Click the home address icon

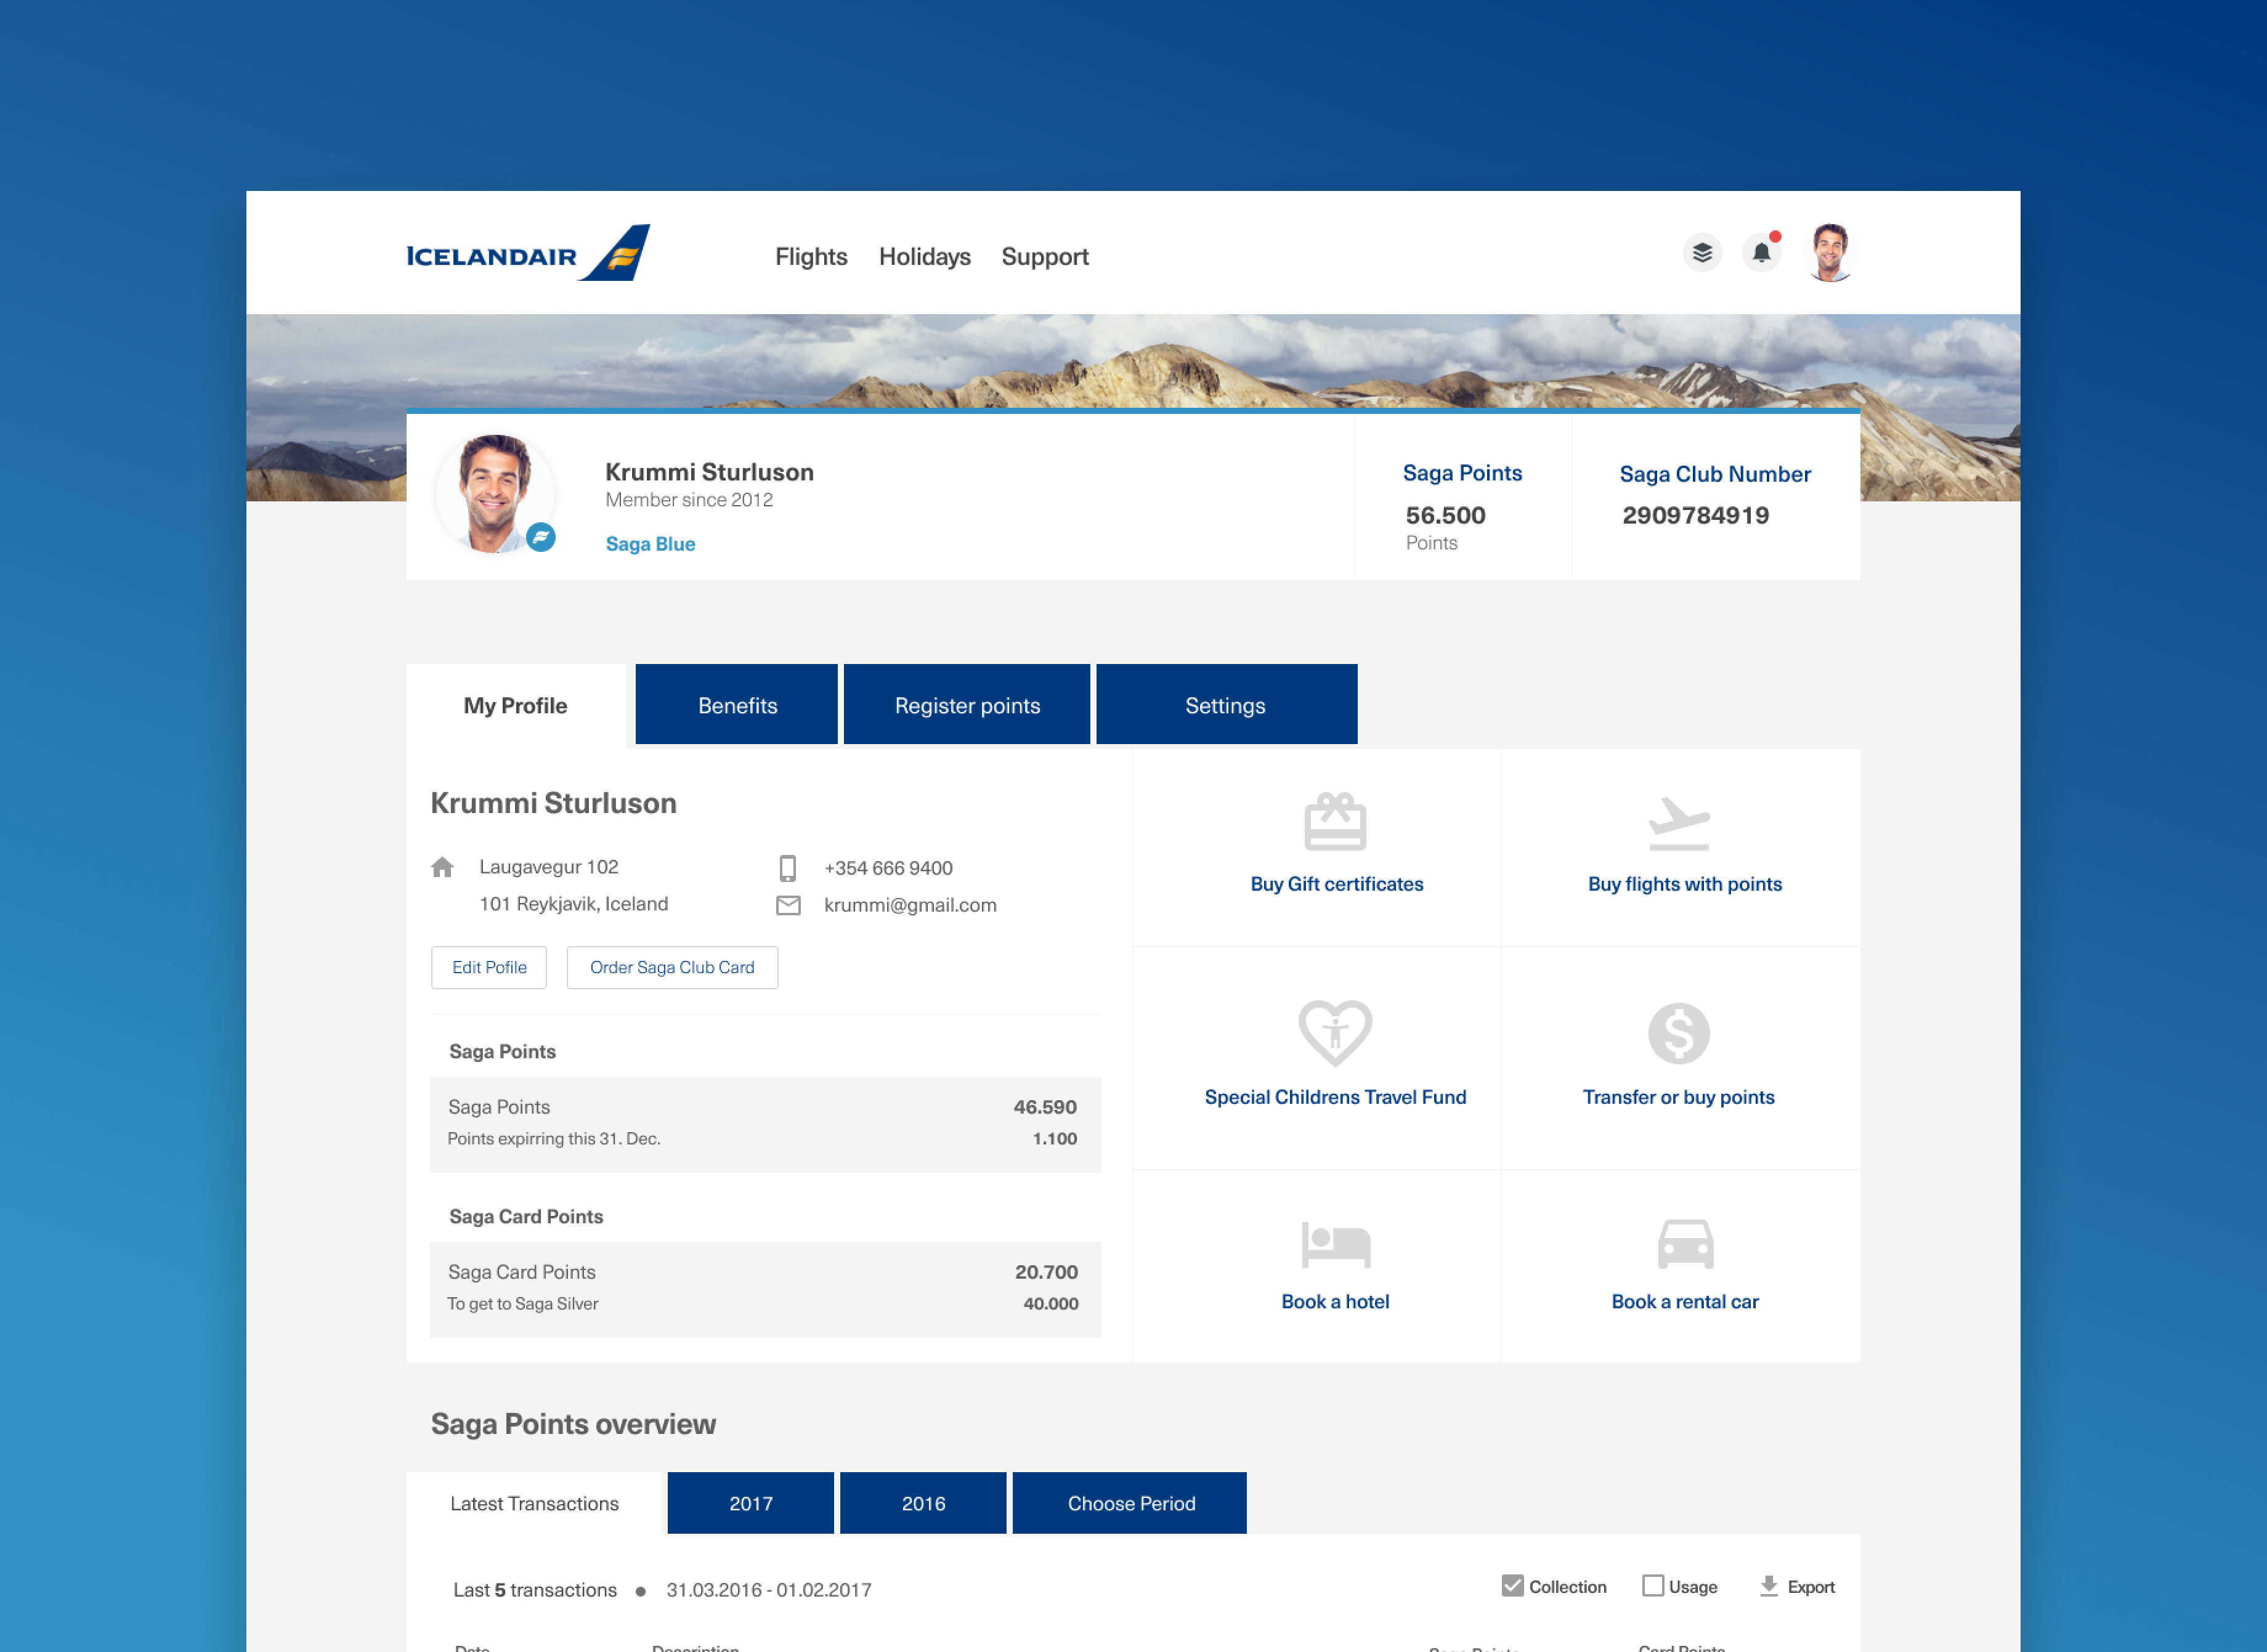tap(442, 867)
